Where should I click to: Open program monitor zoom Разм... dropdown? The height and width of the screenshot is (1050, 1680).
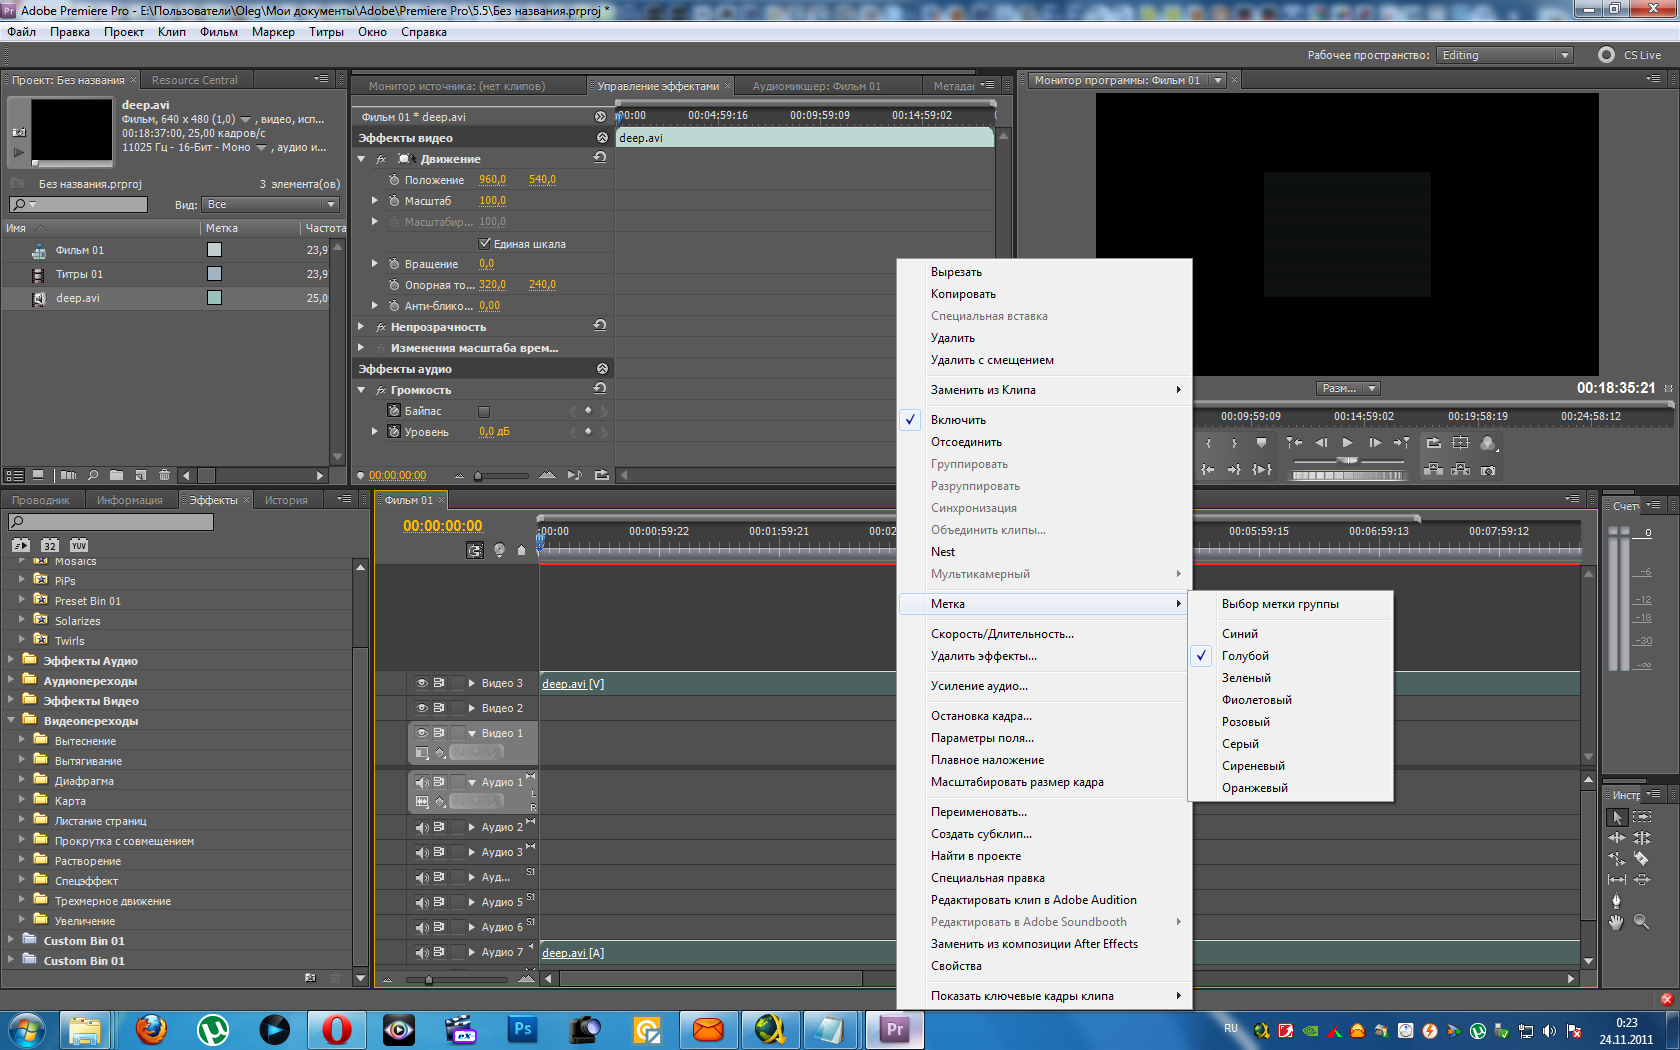pyautogui.click(x=1349, y=388)
